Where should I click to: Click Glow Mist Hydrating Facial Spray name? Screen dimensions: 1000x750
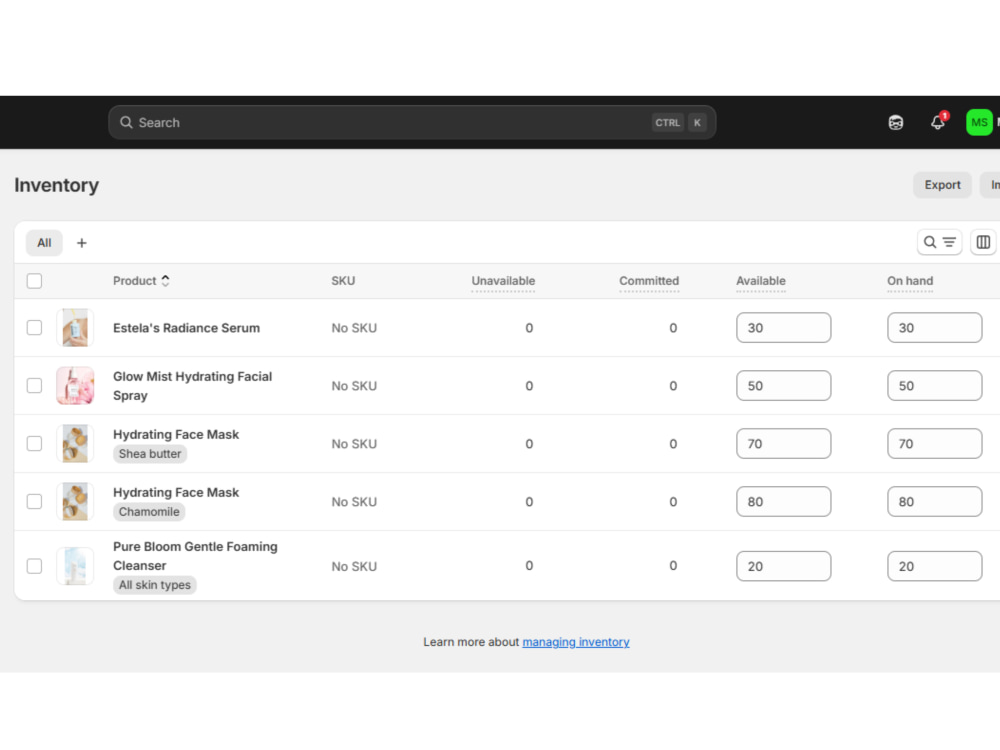[x=192, y=386]
